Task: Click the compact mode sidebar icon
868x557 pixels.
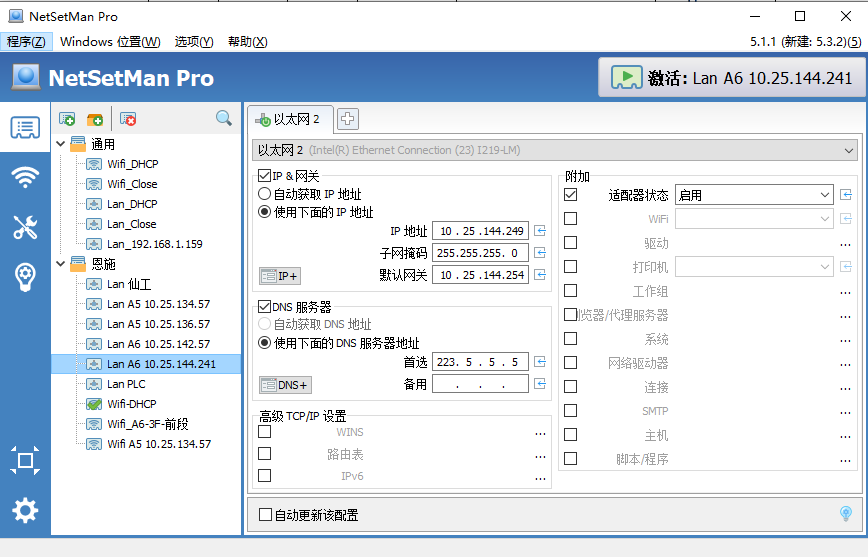Action: point(25,461)
